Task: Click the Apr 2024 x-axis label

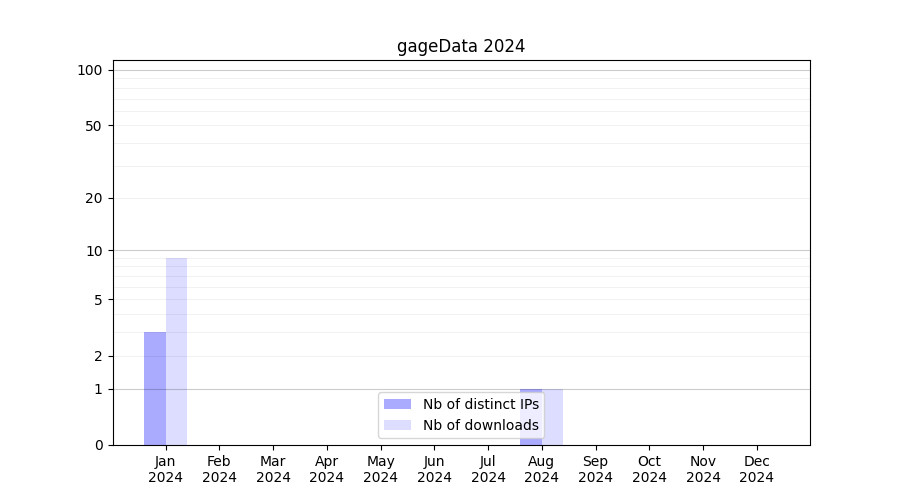Action: (x=327, y=469)
